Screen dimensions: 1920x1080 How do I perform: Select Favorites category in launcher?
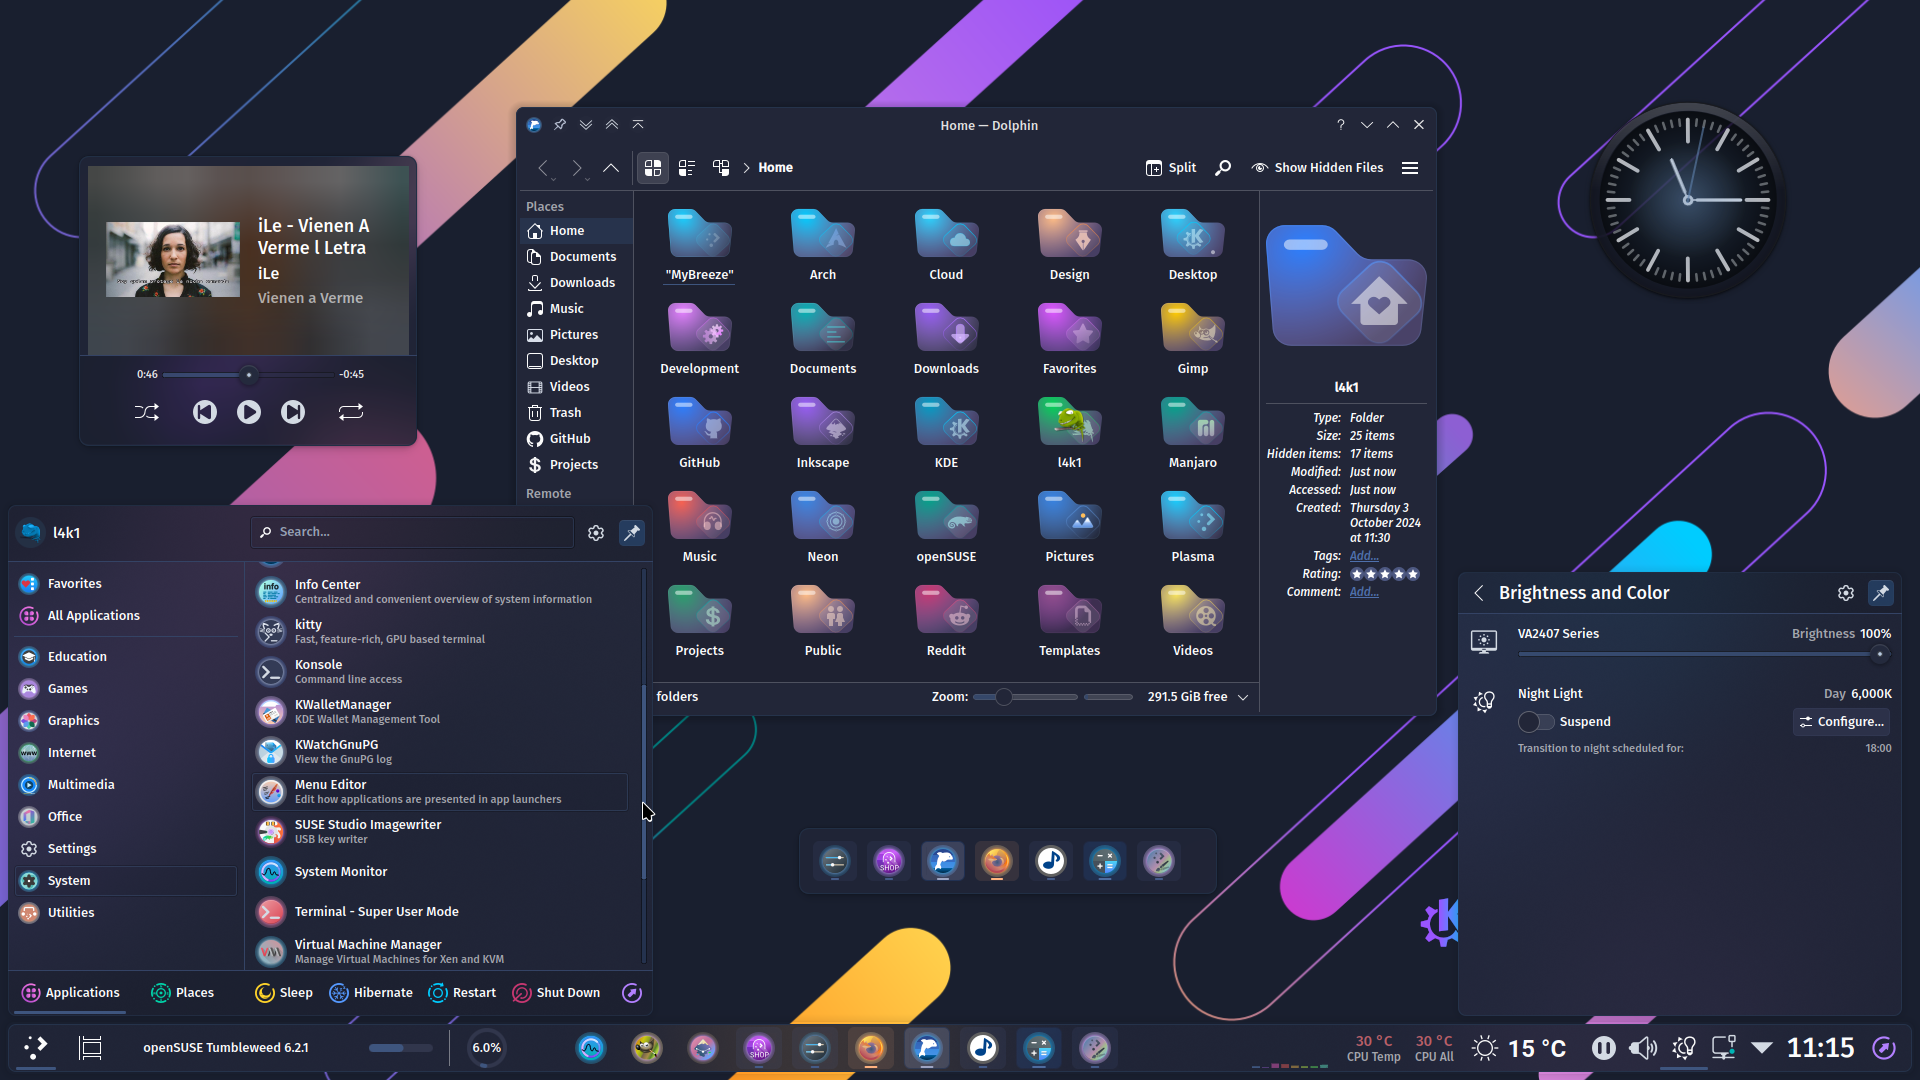pos(126,584)
